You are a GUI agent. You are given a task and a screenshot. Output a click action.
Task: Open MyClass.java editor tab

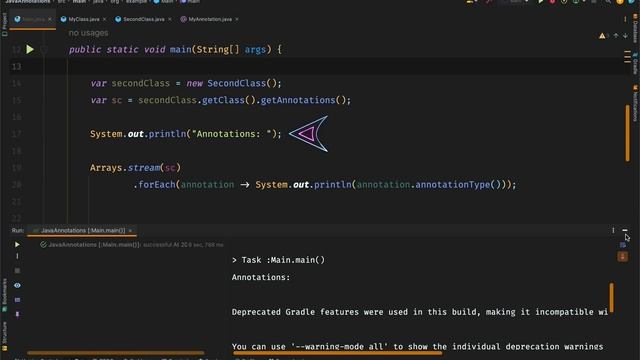click(x=83, y=19)
